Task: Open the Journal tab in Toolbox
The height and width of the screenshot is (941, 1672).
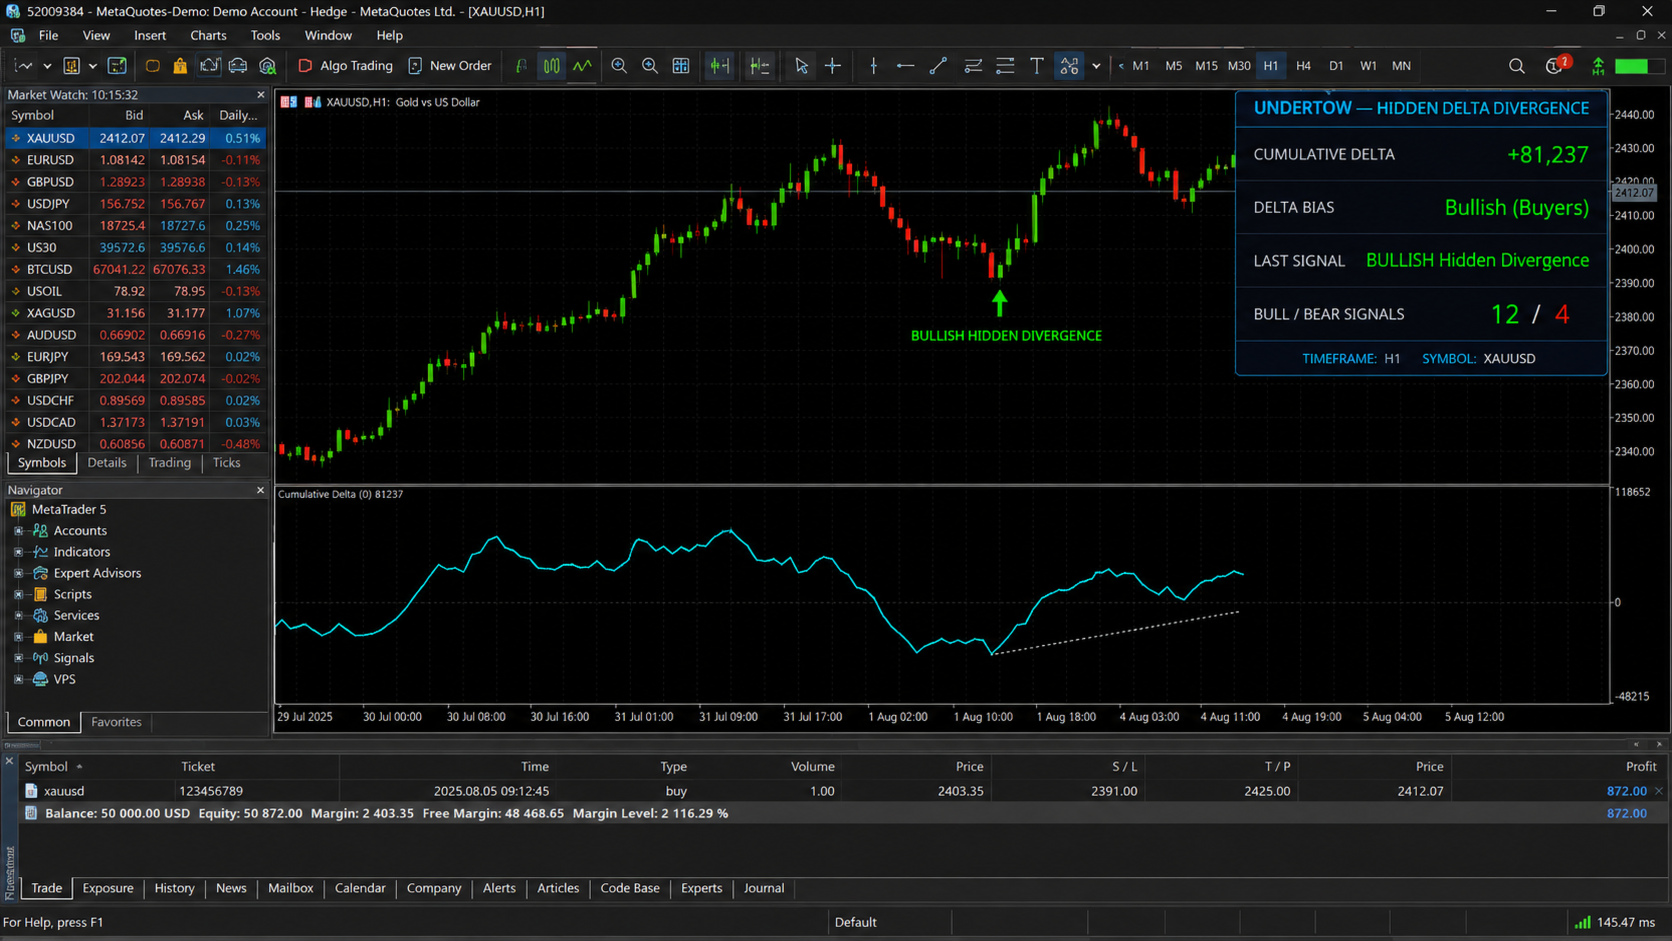Action: pyautogui.click(x=764, y=888)
